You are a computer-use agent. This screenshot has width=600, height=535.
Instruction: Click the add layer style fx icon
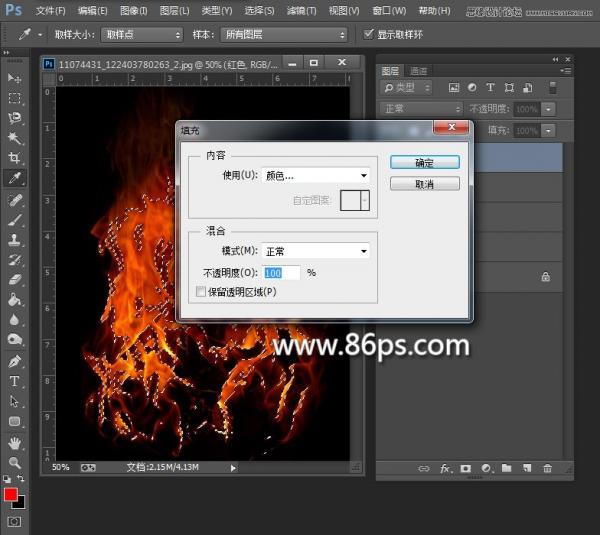(445, 468)
